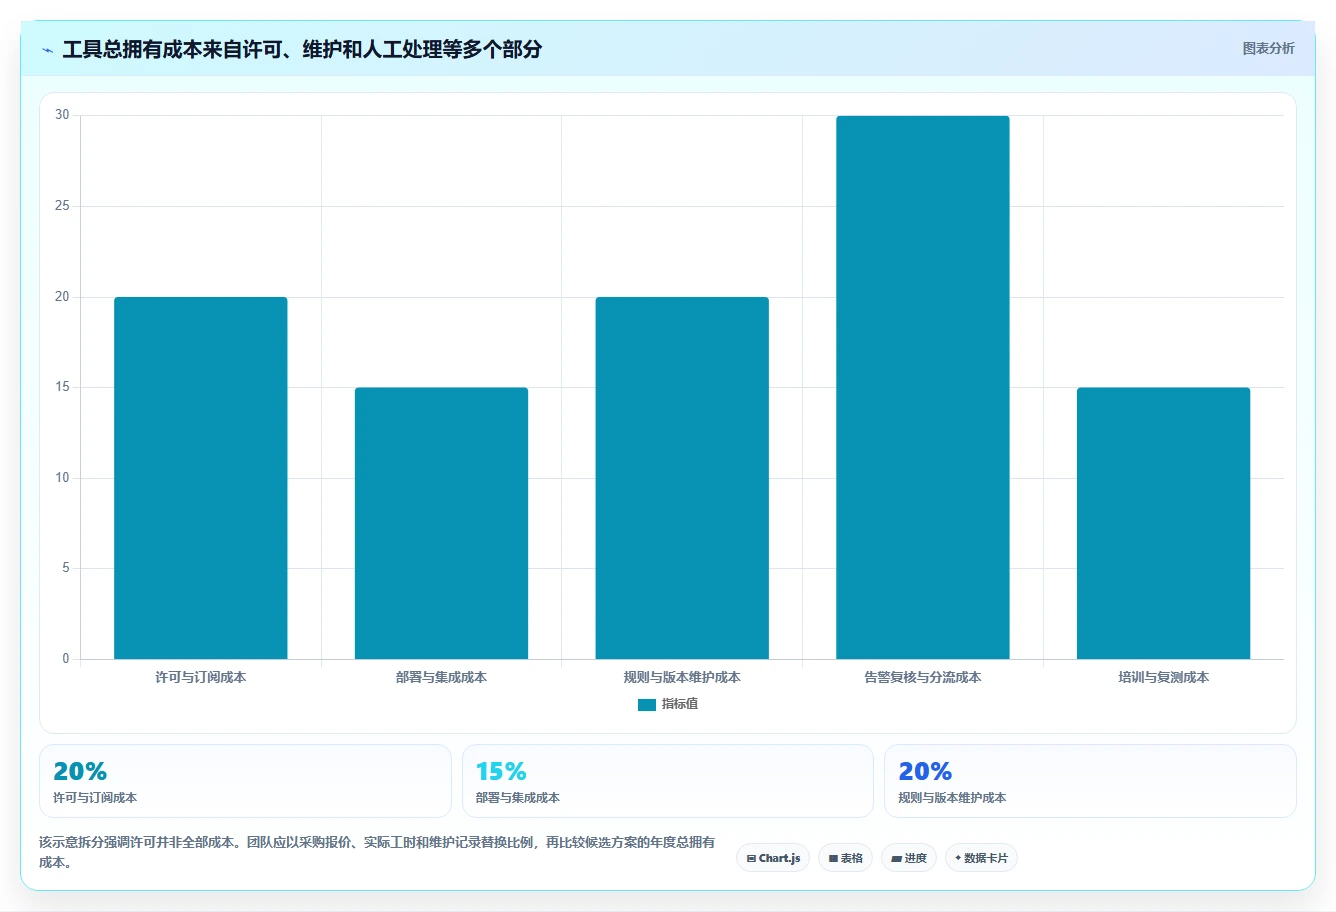The height and width of the screenshot is (912, 1336).
Task: Click the lightning icon beside the chart title
Action: coord(47,50)
